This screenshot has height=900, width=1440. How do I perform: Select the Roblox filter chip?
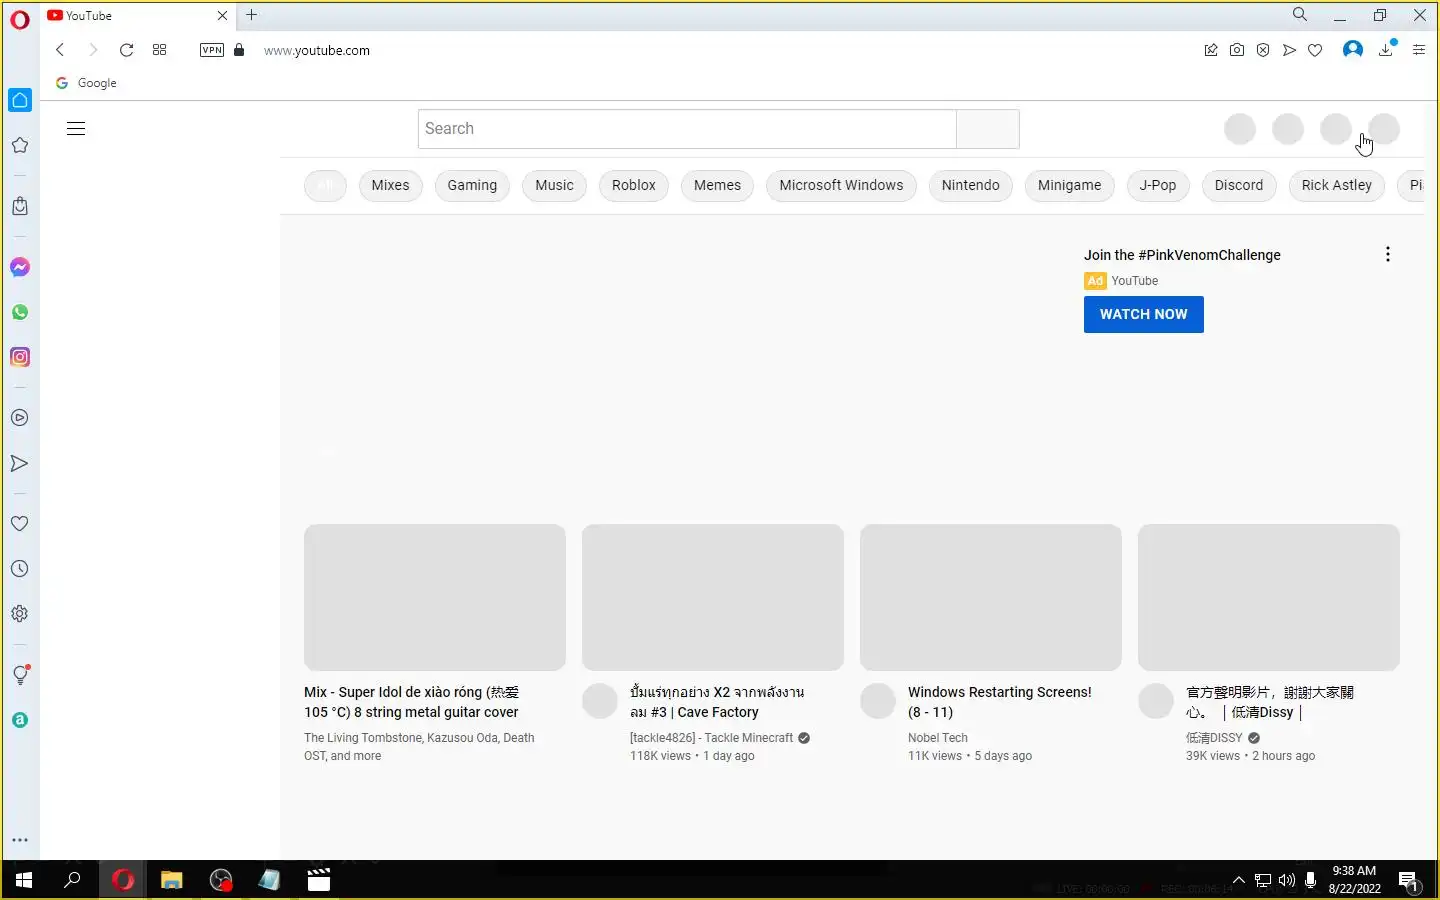pyautogui.click(x=634, y=185)
